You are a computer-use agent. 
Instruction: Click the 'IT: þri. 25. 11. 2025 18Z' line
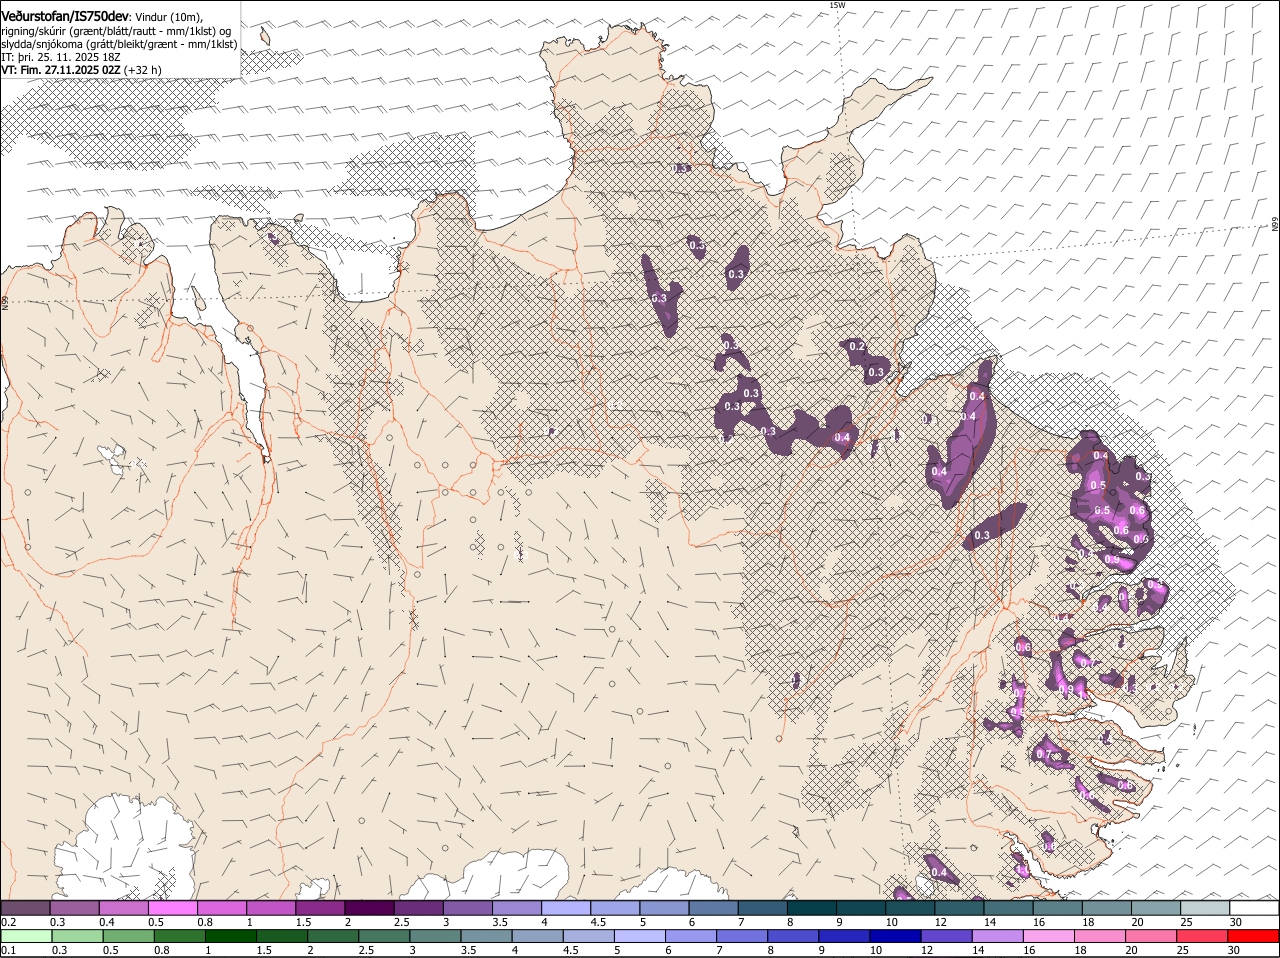click(x=61, y=57)
